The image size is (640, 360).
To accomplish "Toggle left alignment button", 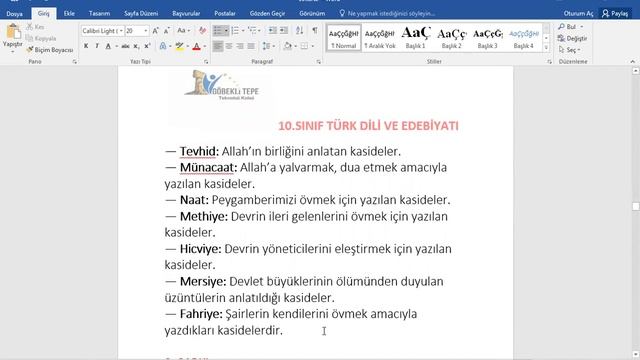I will point(218,46).
